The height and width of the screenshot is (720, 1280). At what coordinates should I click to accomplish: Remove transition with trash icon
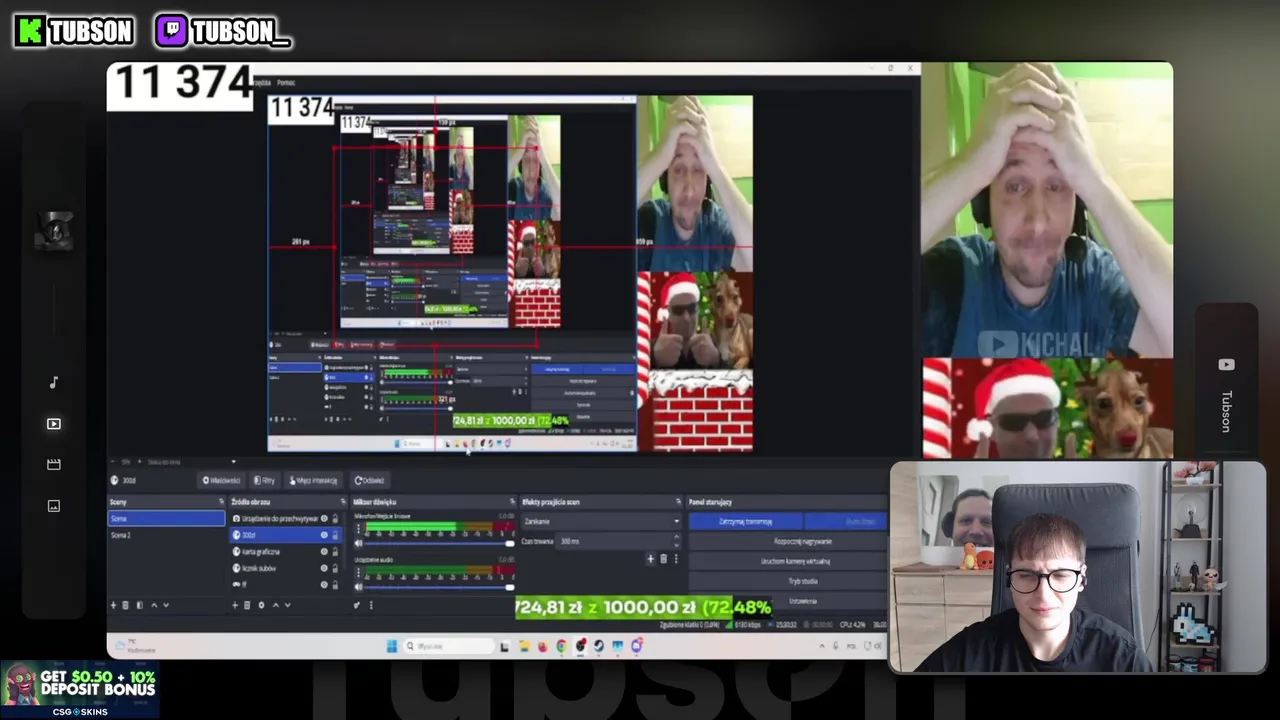[663, 559]
